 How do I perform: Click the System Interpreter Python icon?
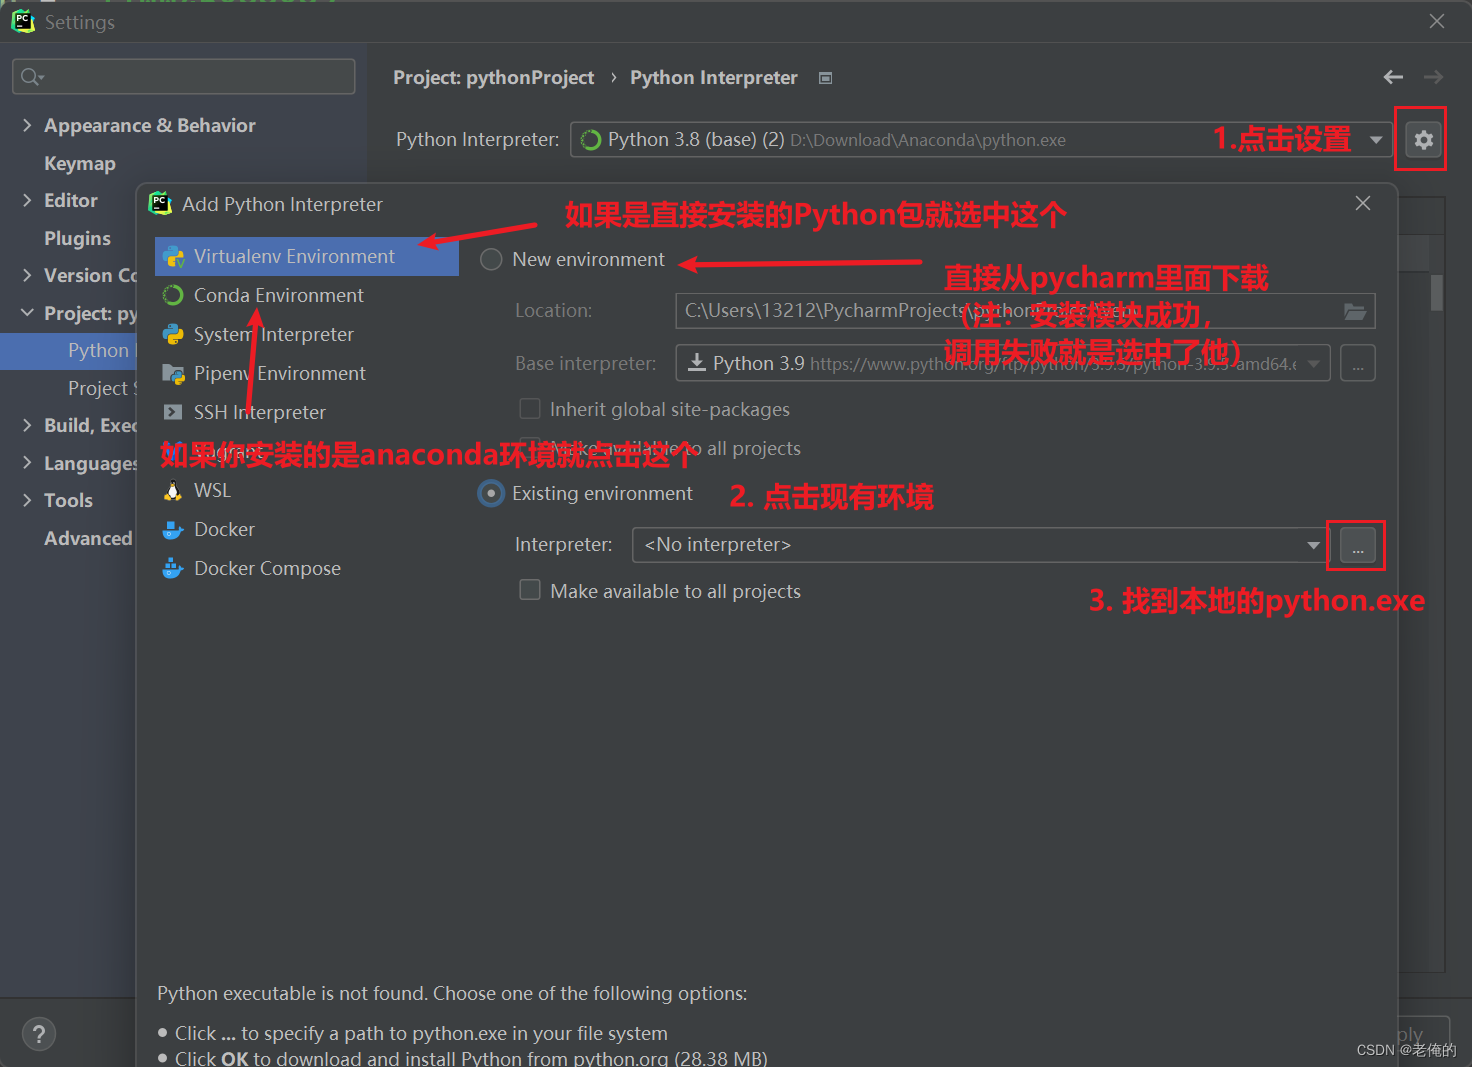pyautogui.click(x=173, y=334)
